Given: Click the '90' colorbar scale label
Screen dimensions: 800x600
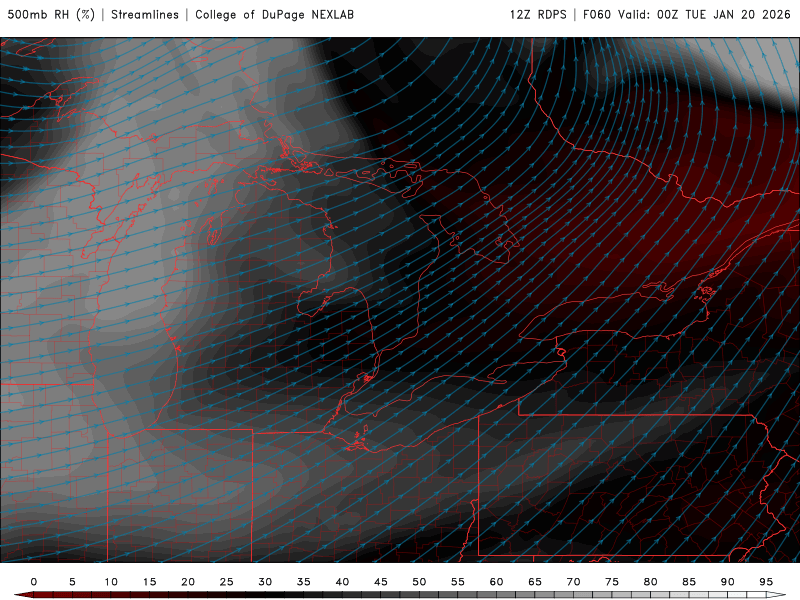Looking at the screenshot, I should pos(728,582).
